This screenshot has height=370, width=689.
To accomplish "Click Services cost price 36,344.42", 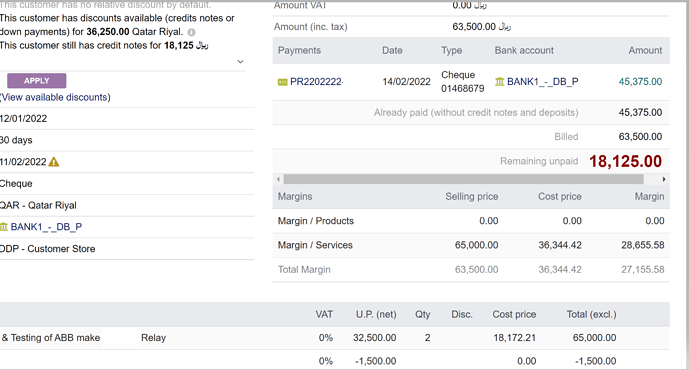I will click(x=560, y=245).
